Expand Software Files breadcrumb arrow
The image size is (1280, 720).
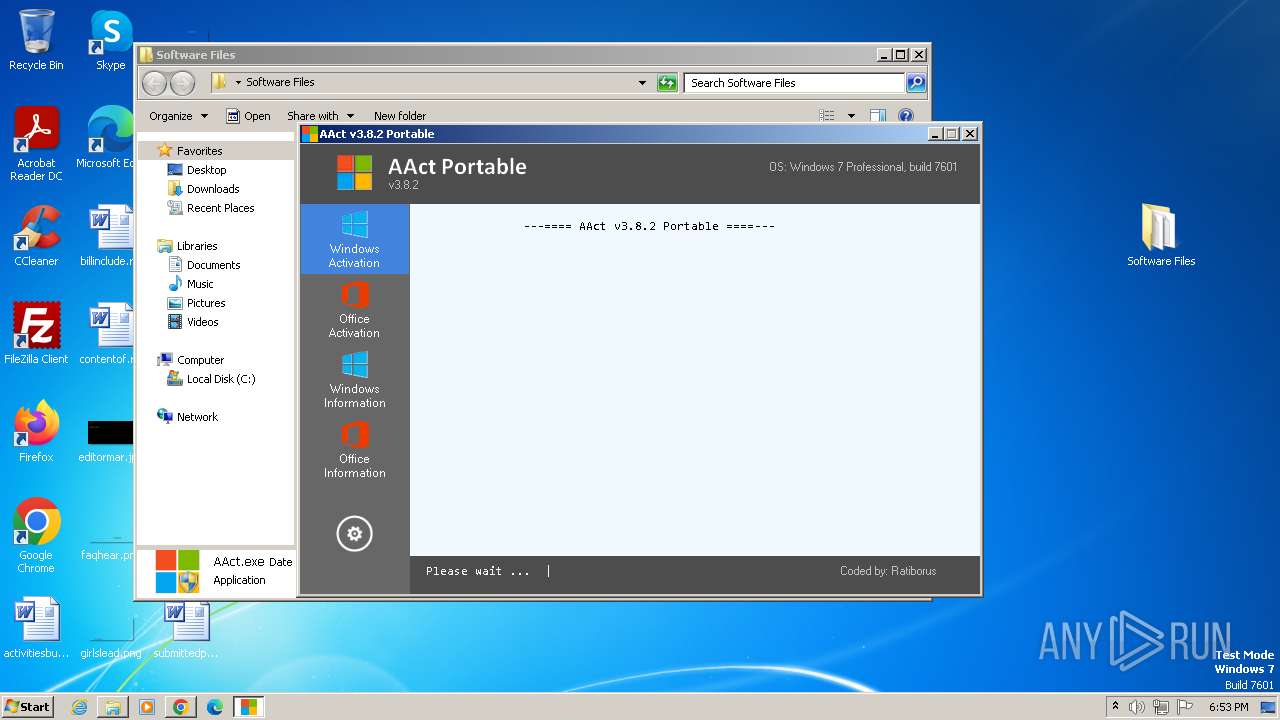point(238,83)
